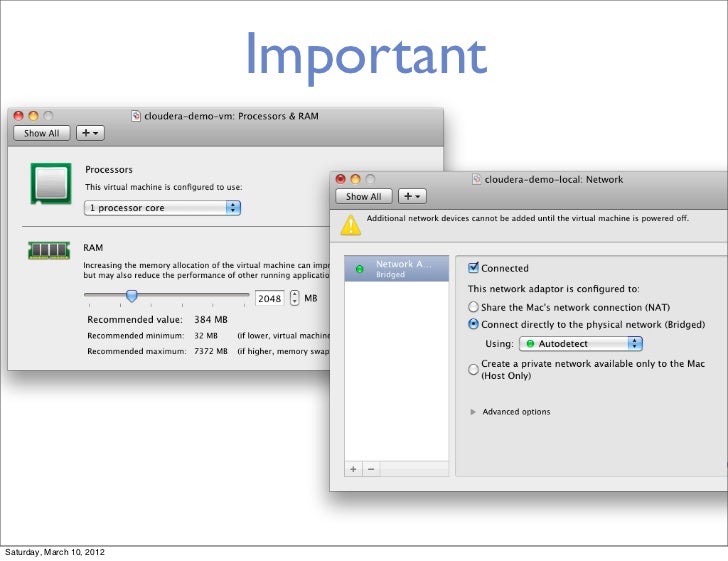
Task: Click the 'RAM' heading text
Action: [93, 248]
